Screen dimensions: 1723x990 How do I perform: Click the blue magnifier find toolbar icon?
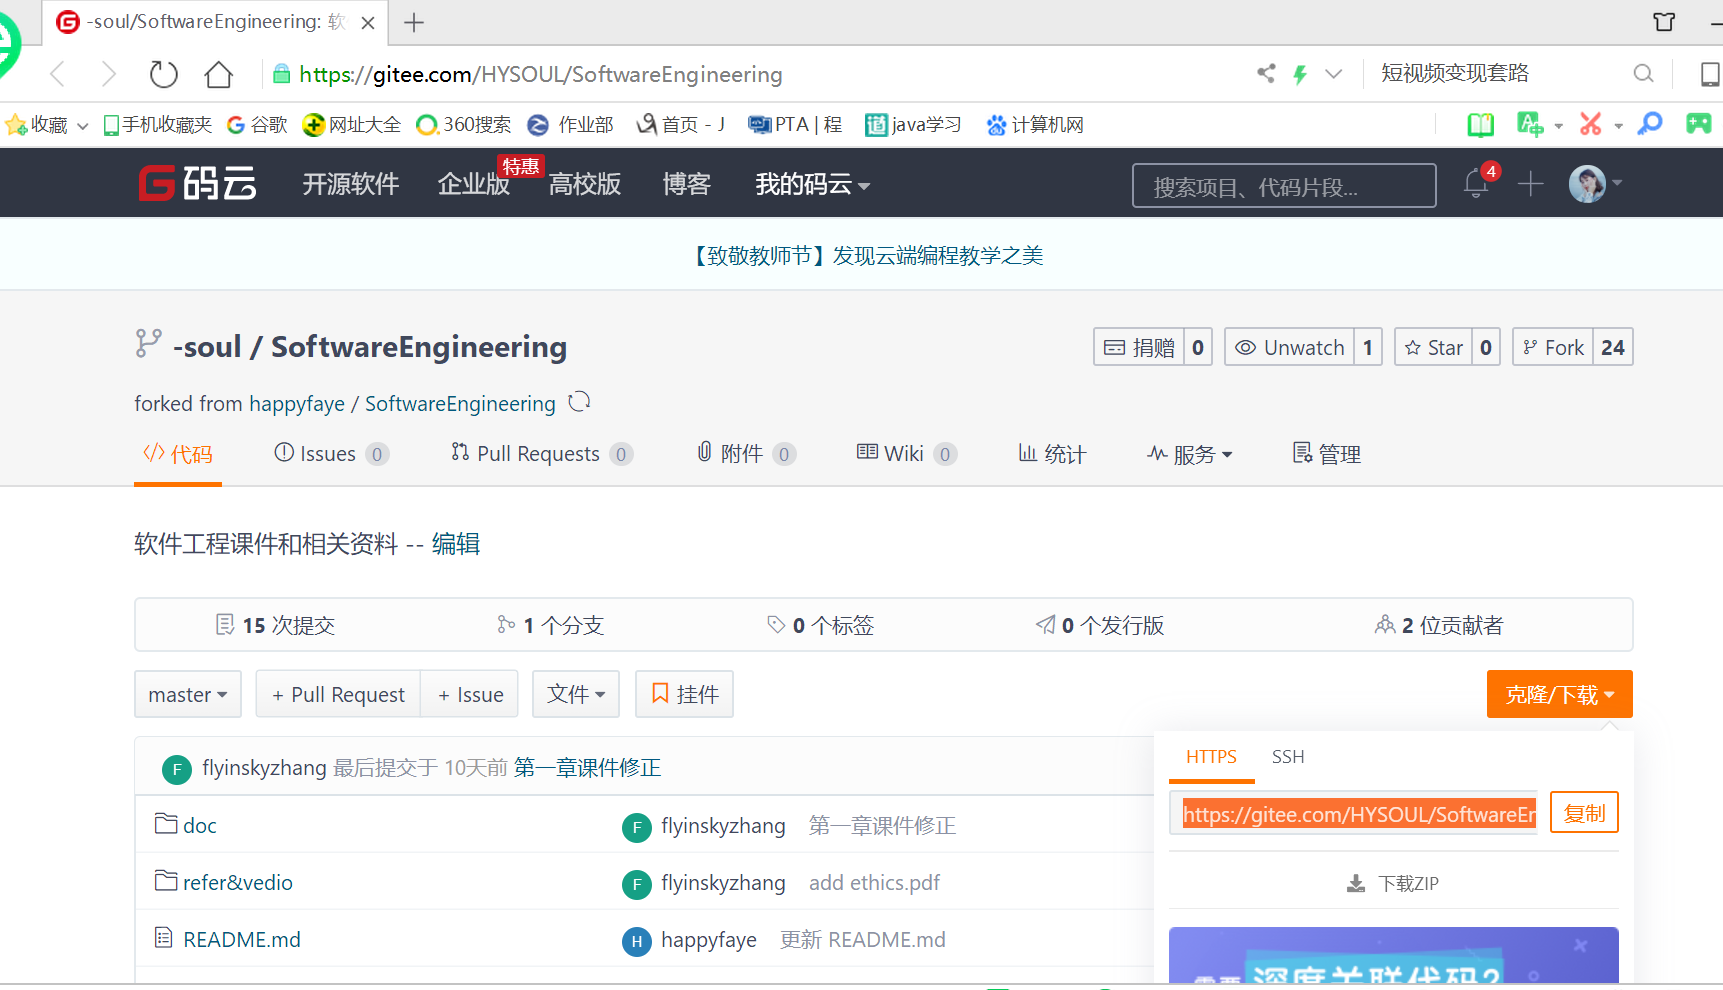(1650, 124)
